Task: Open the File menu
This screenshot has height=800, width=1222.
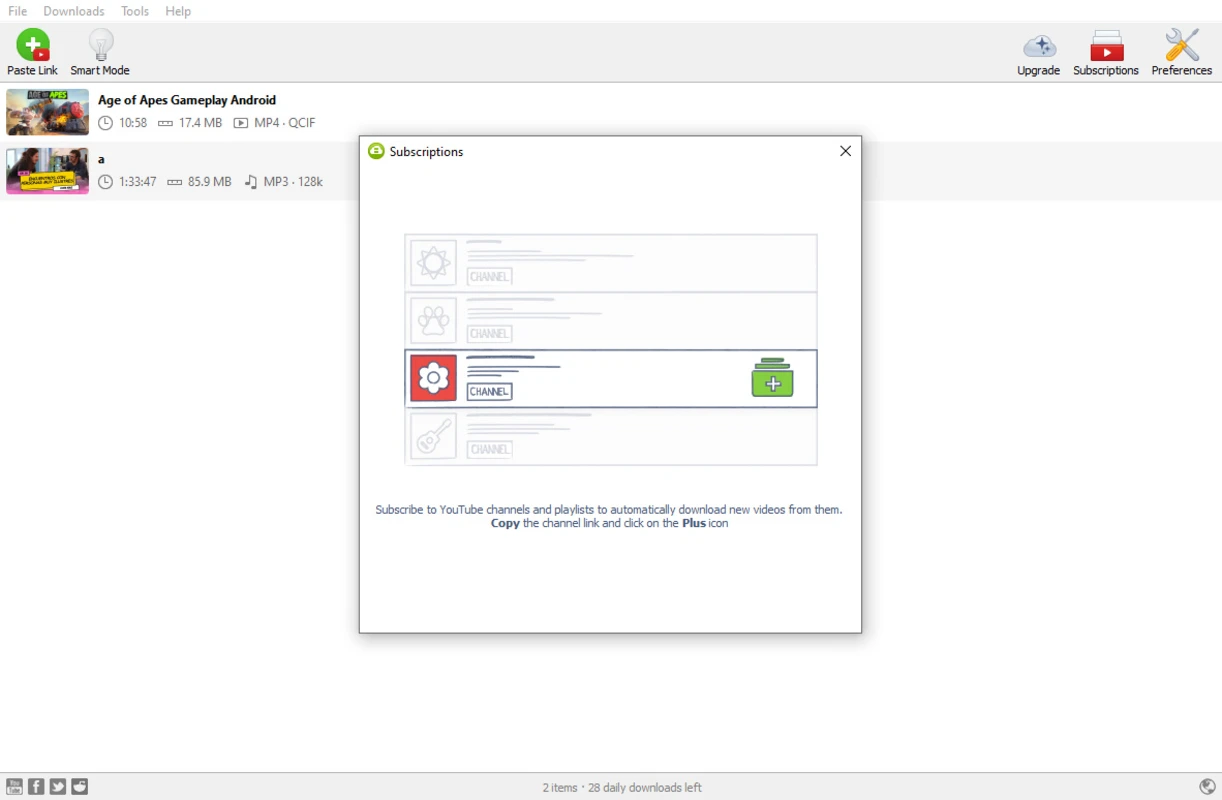Action: click(18, 11)
